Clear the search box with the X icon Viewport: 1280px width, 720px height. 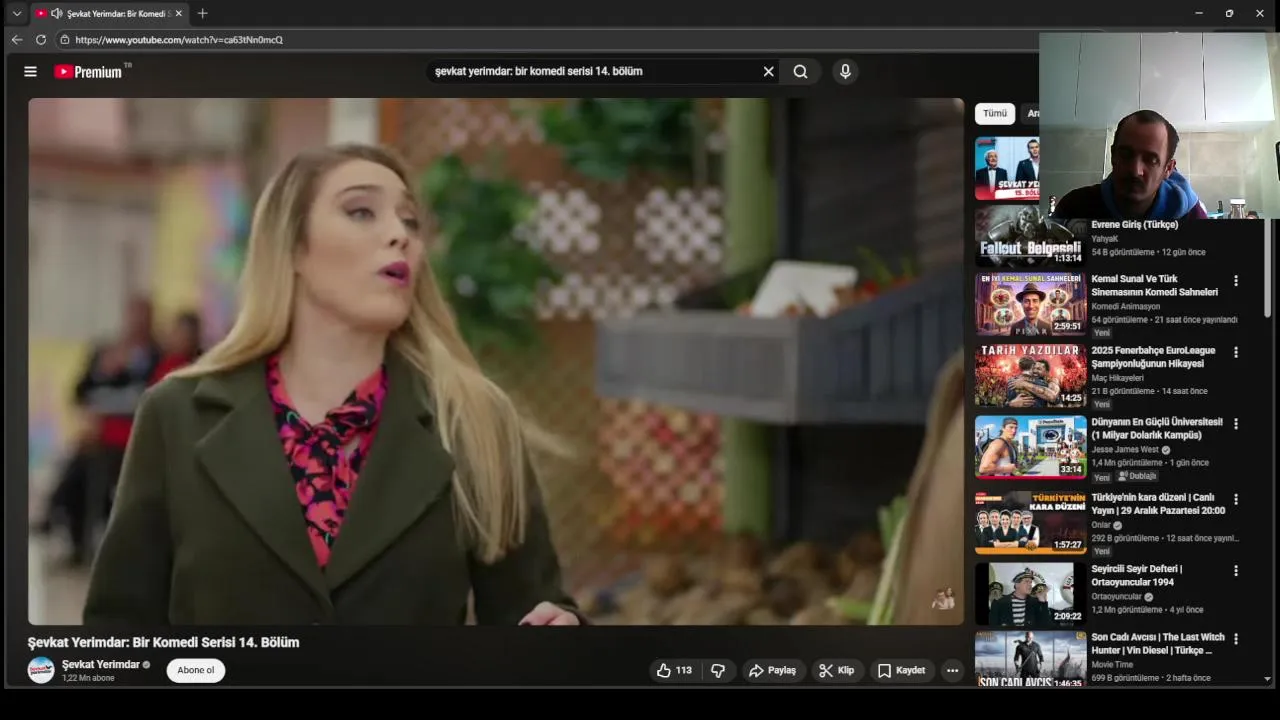pos(768,71)
